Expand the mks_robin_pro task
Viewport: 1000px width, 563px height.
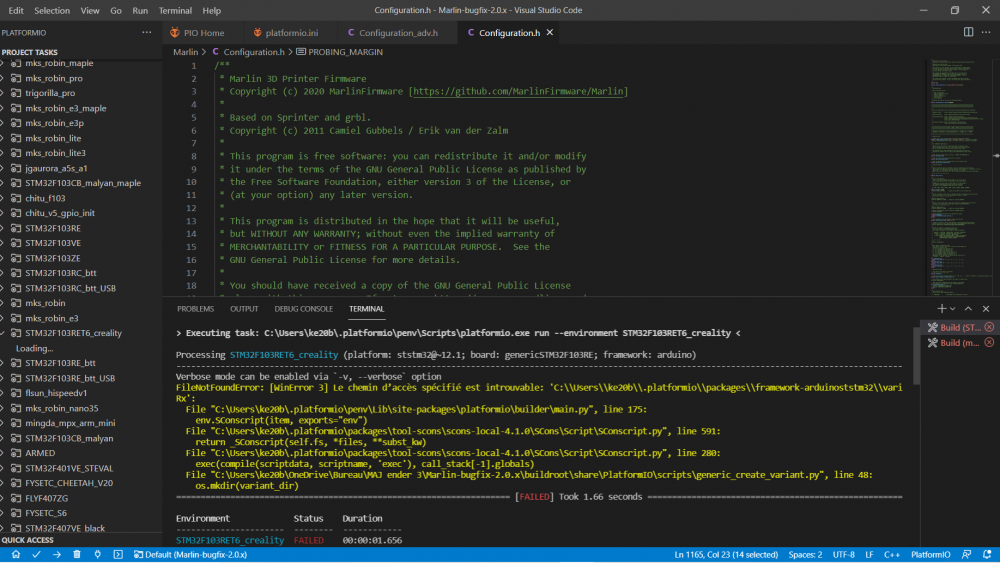(x=3, y=78)
